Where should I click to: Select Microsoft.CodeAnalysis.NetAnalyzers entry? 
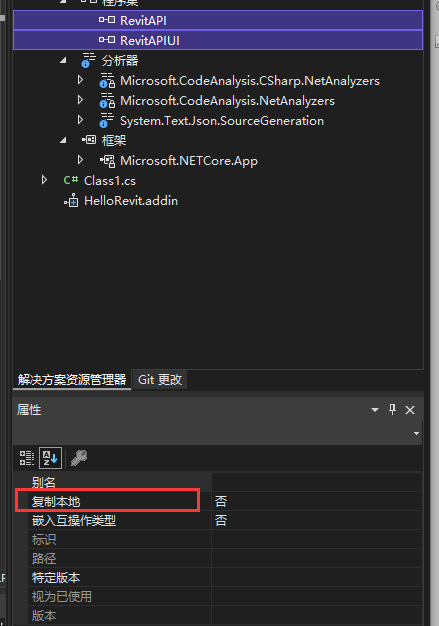(227, 101)
